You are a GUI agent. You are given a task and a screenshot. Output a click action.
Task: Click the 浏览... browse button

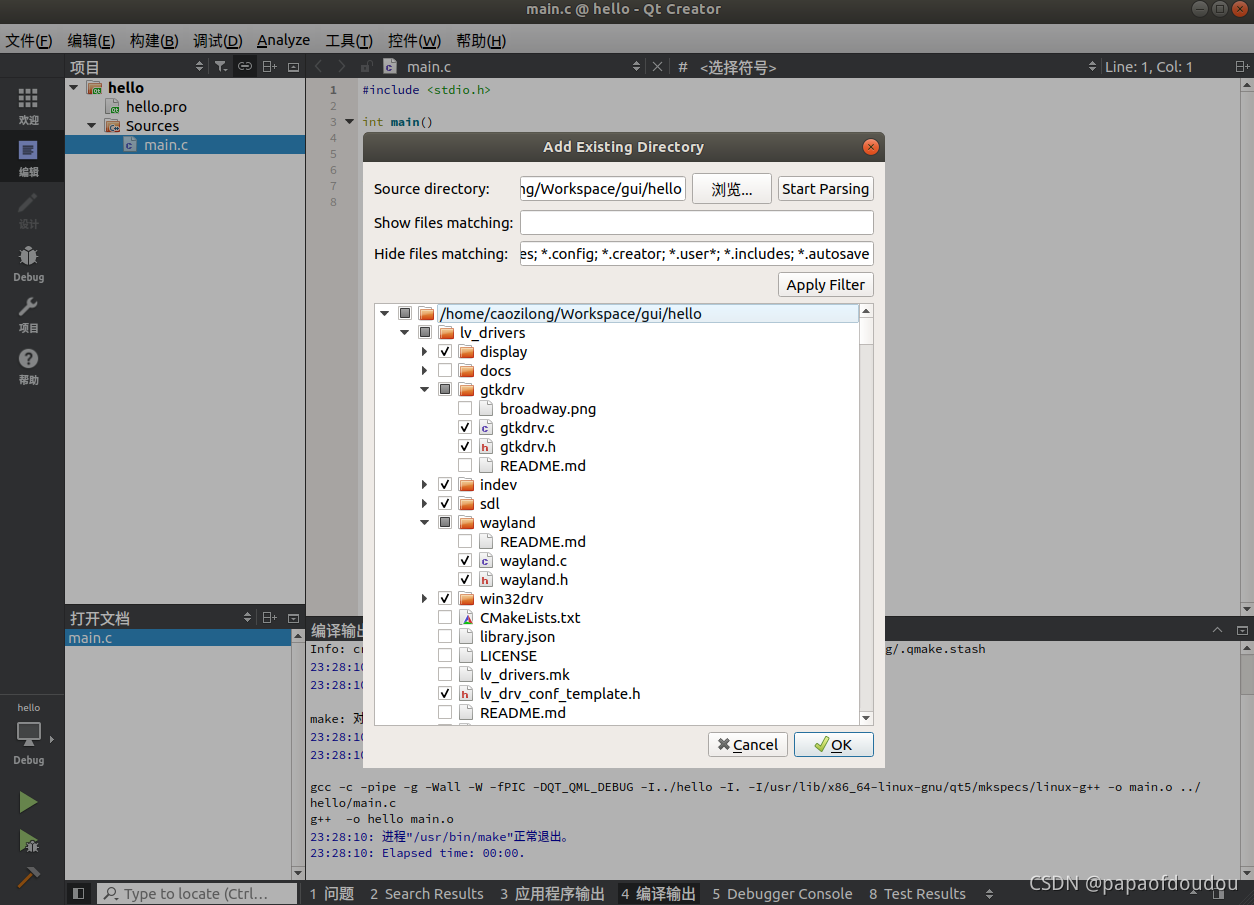[x=732, y=189]
